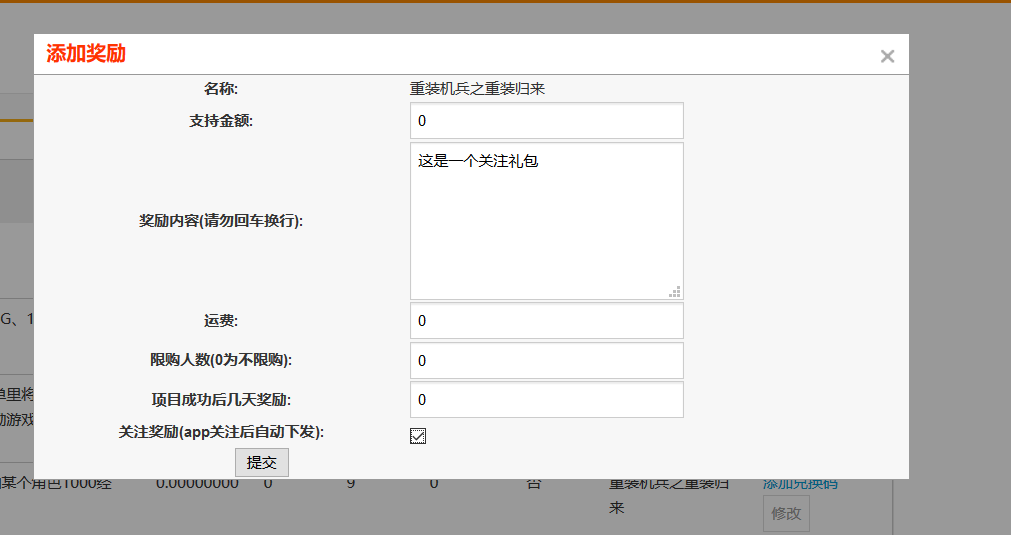Image resolution: width=1011 pixels, height=535 pixels.
Task: Open the 添加兑换码 link behind dialog
Action: point(800,483)
